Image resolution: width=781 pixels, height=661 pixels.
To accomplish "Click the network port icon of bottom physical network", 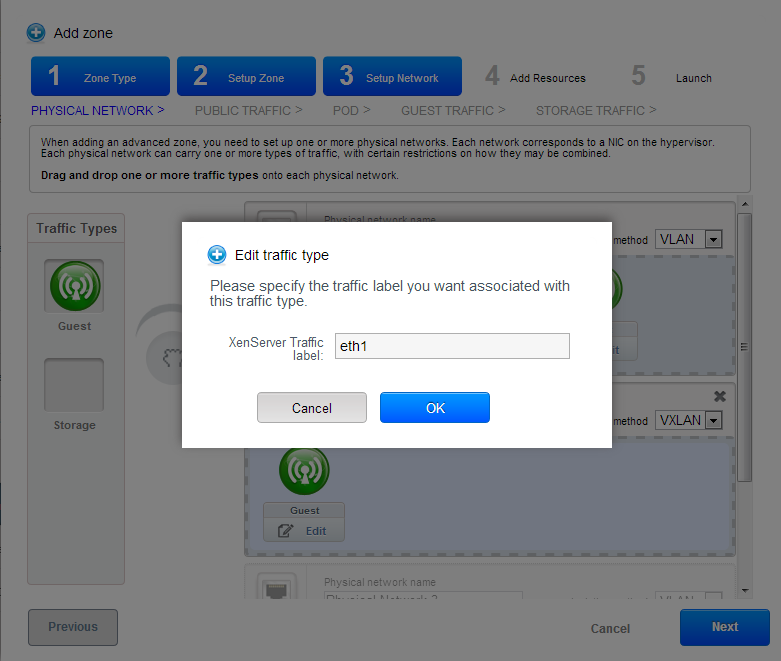I will coord(276,589).
